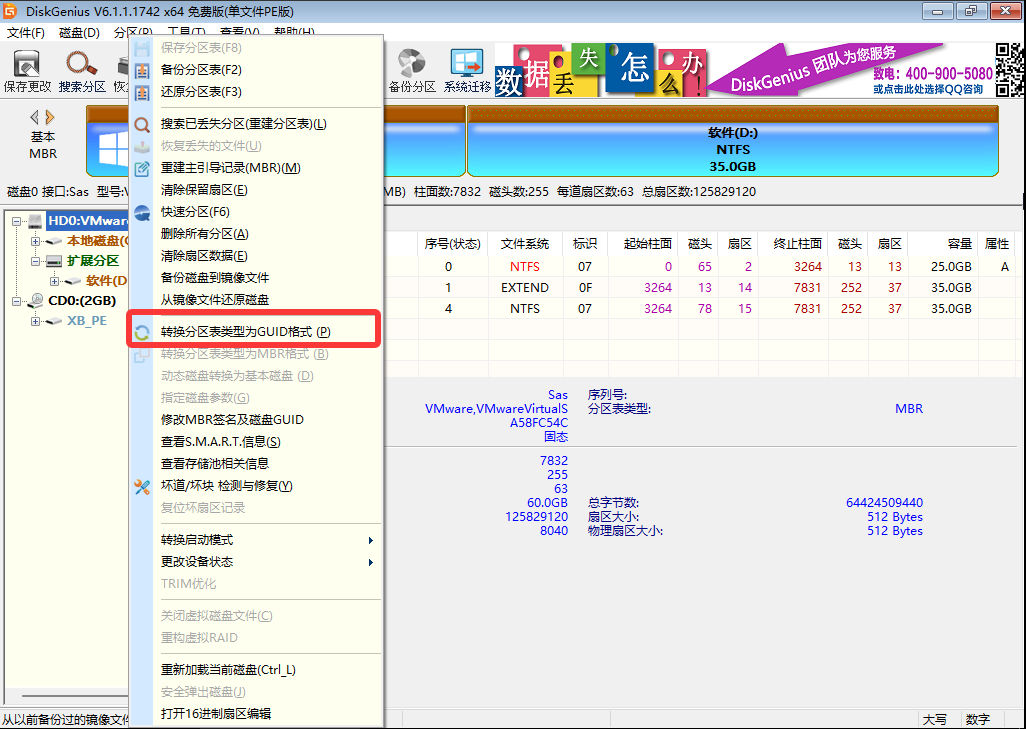Open the 工具(T) menu
Viewport: 1026px width, 729px height.
point(183,31)
